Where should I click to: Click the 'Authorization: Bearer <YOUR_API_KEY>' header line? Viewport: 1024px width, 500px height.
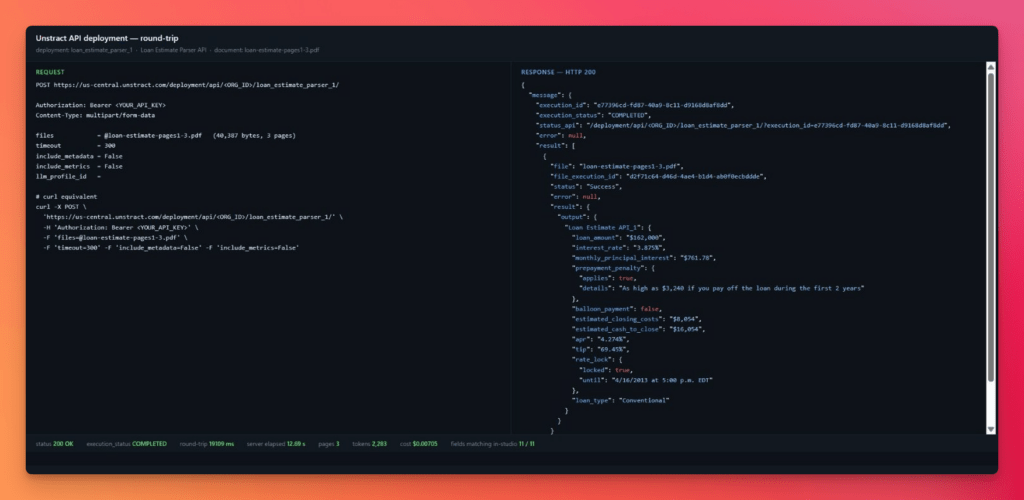(101, 104)
